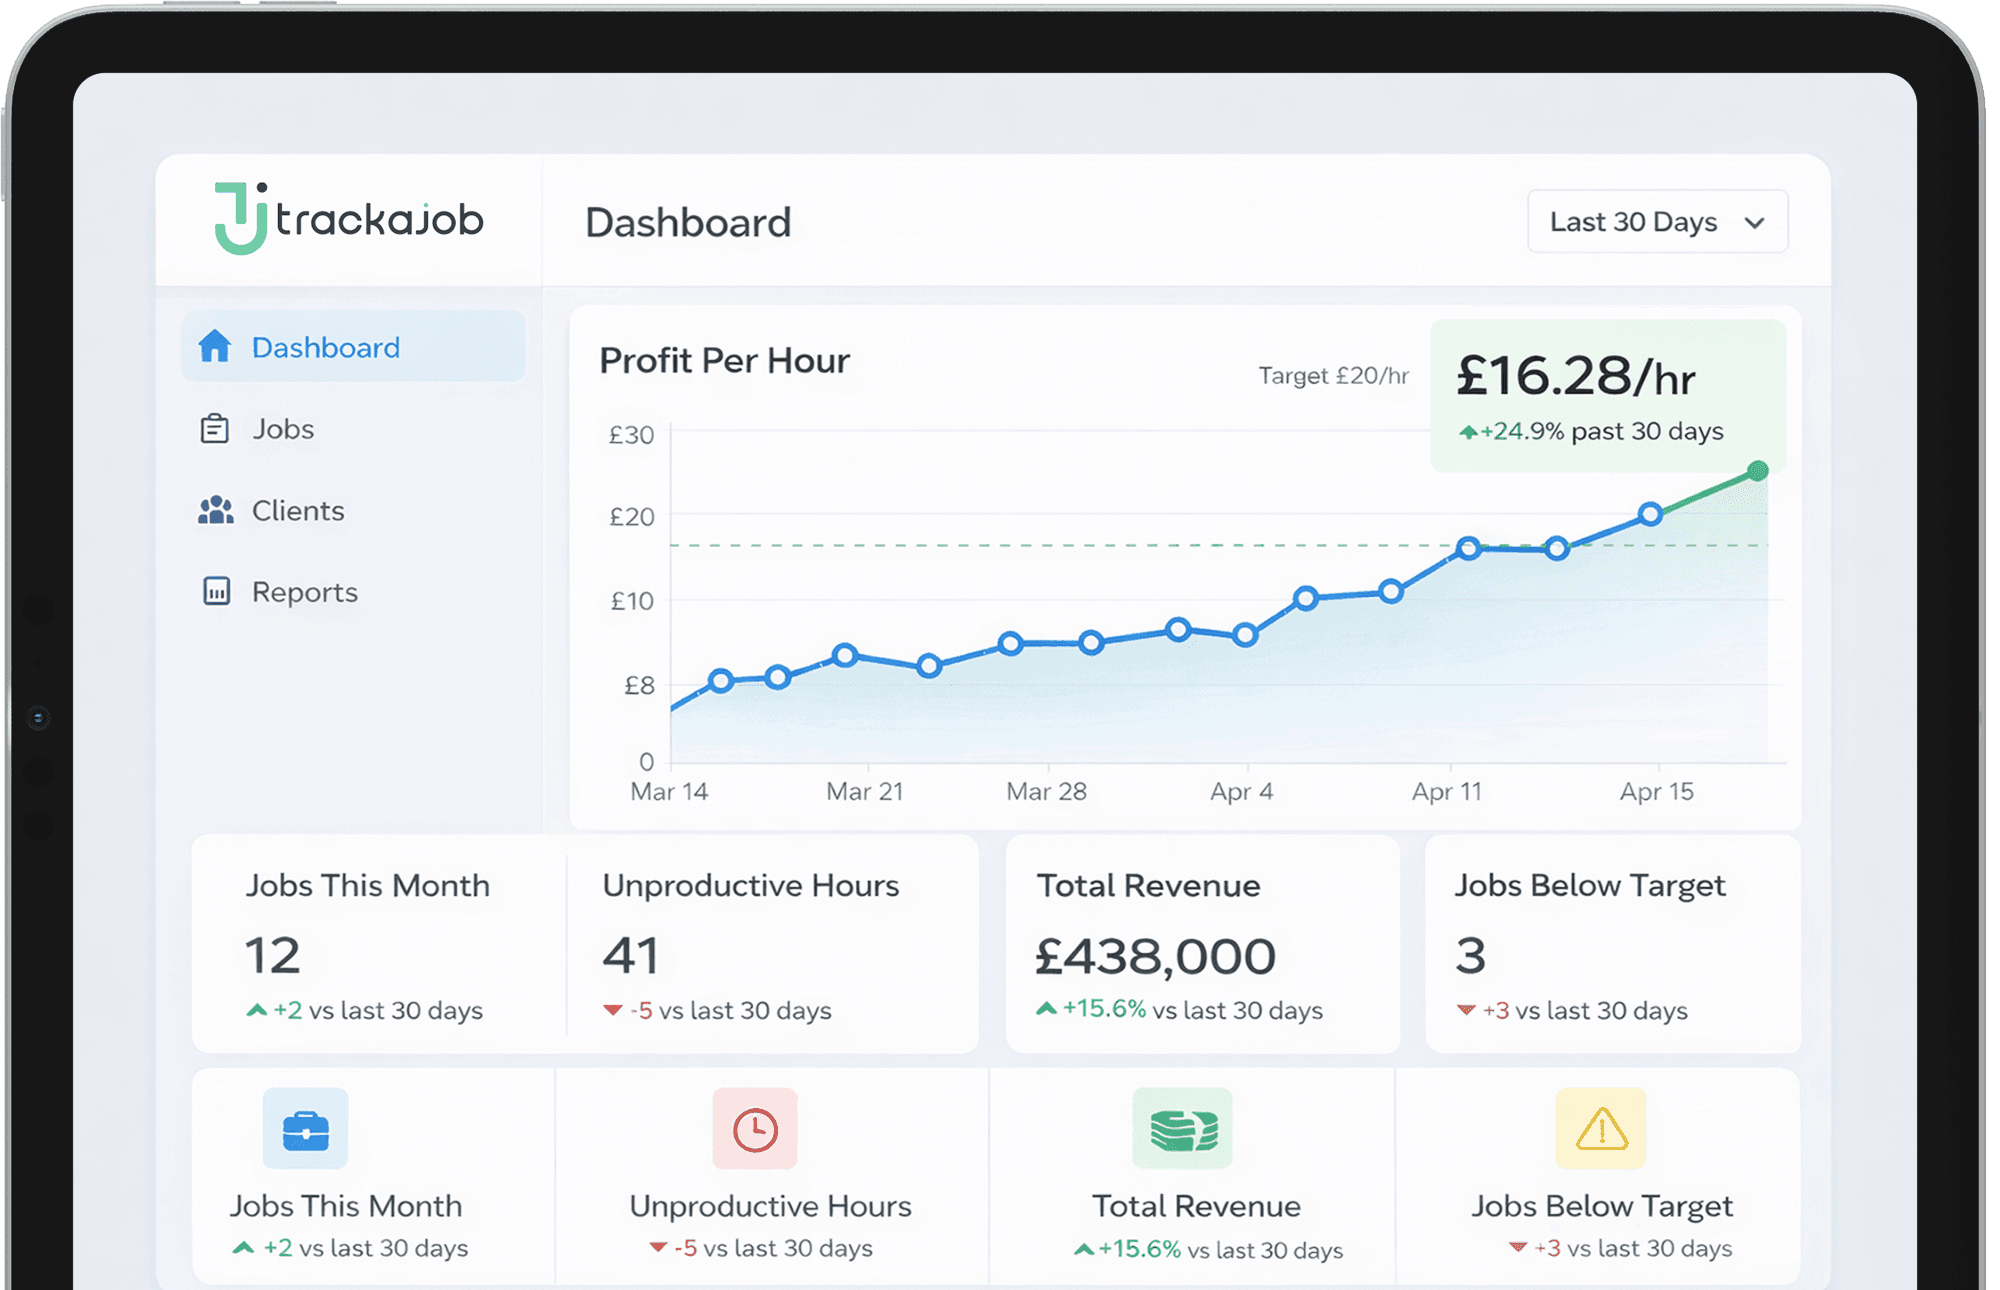
Task: Switch to the Jobs section
Action: tap(282, 428)
